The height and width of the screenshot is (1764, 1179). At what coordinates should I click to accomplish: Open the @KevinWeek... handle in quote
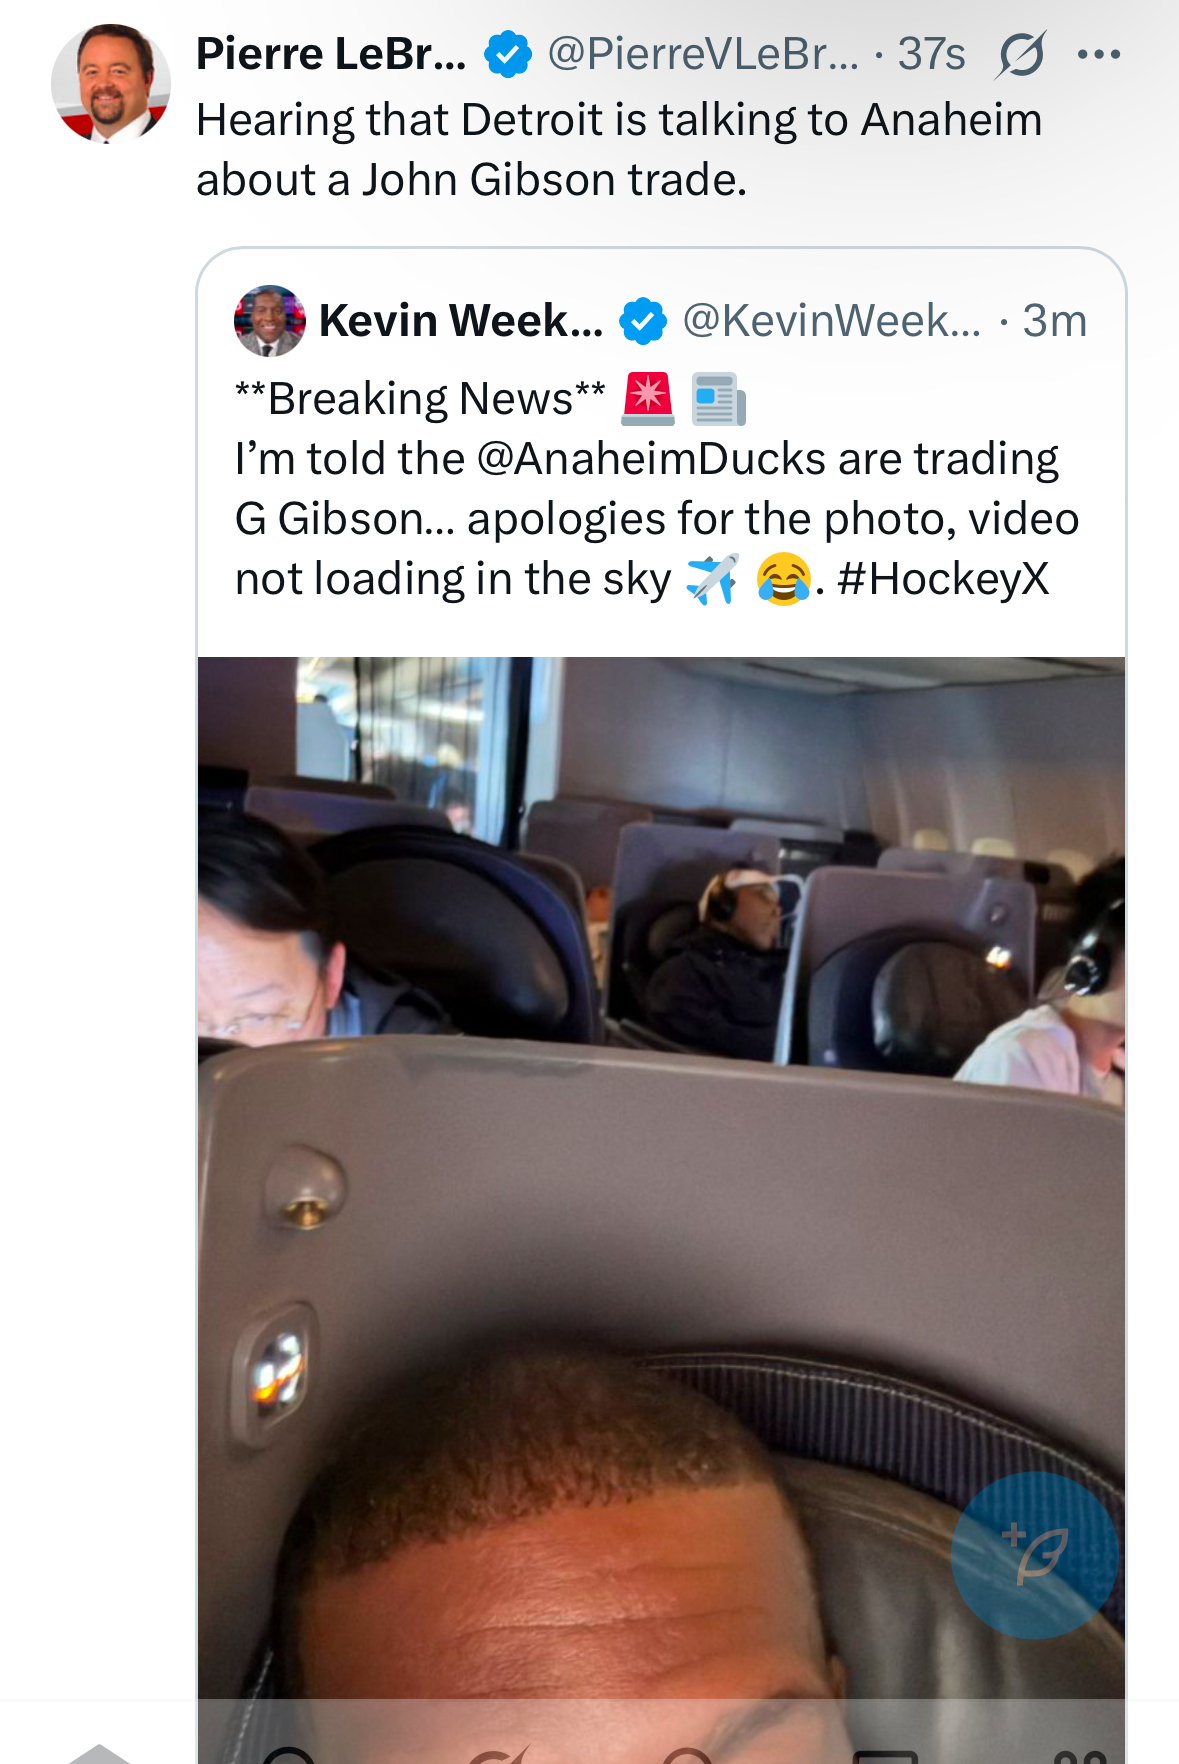point(832,321)
